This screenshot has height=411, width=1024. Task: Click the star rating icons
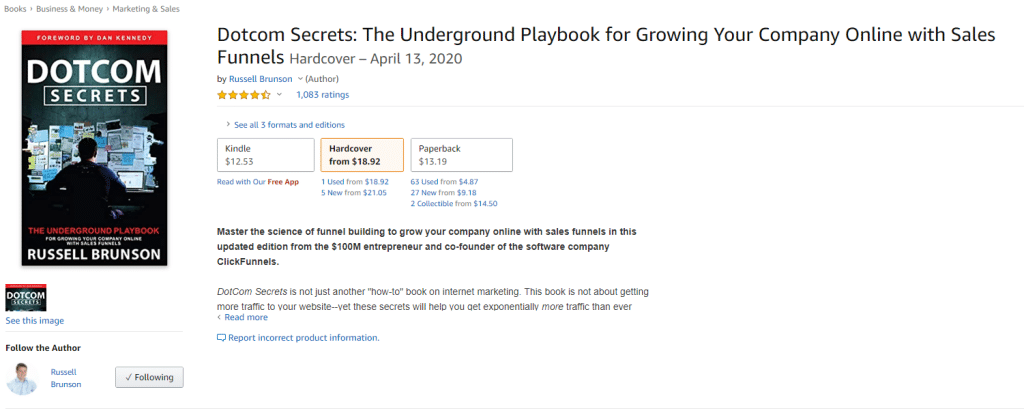(244, 95)
